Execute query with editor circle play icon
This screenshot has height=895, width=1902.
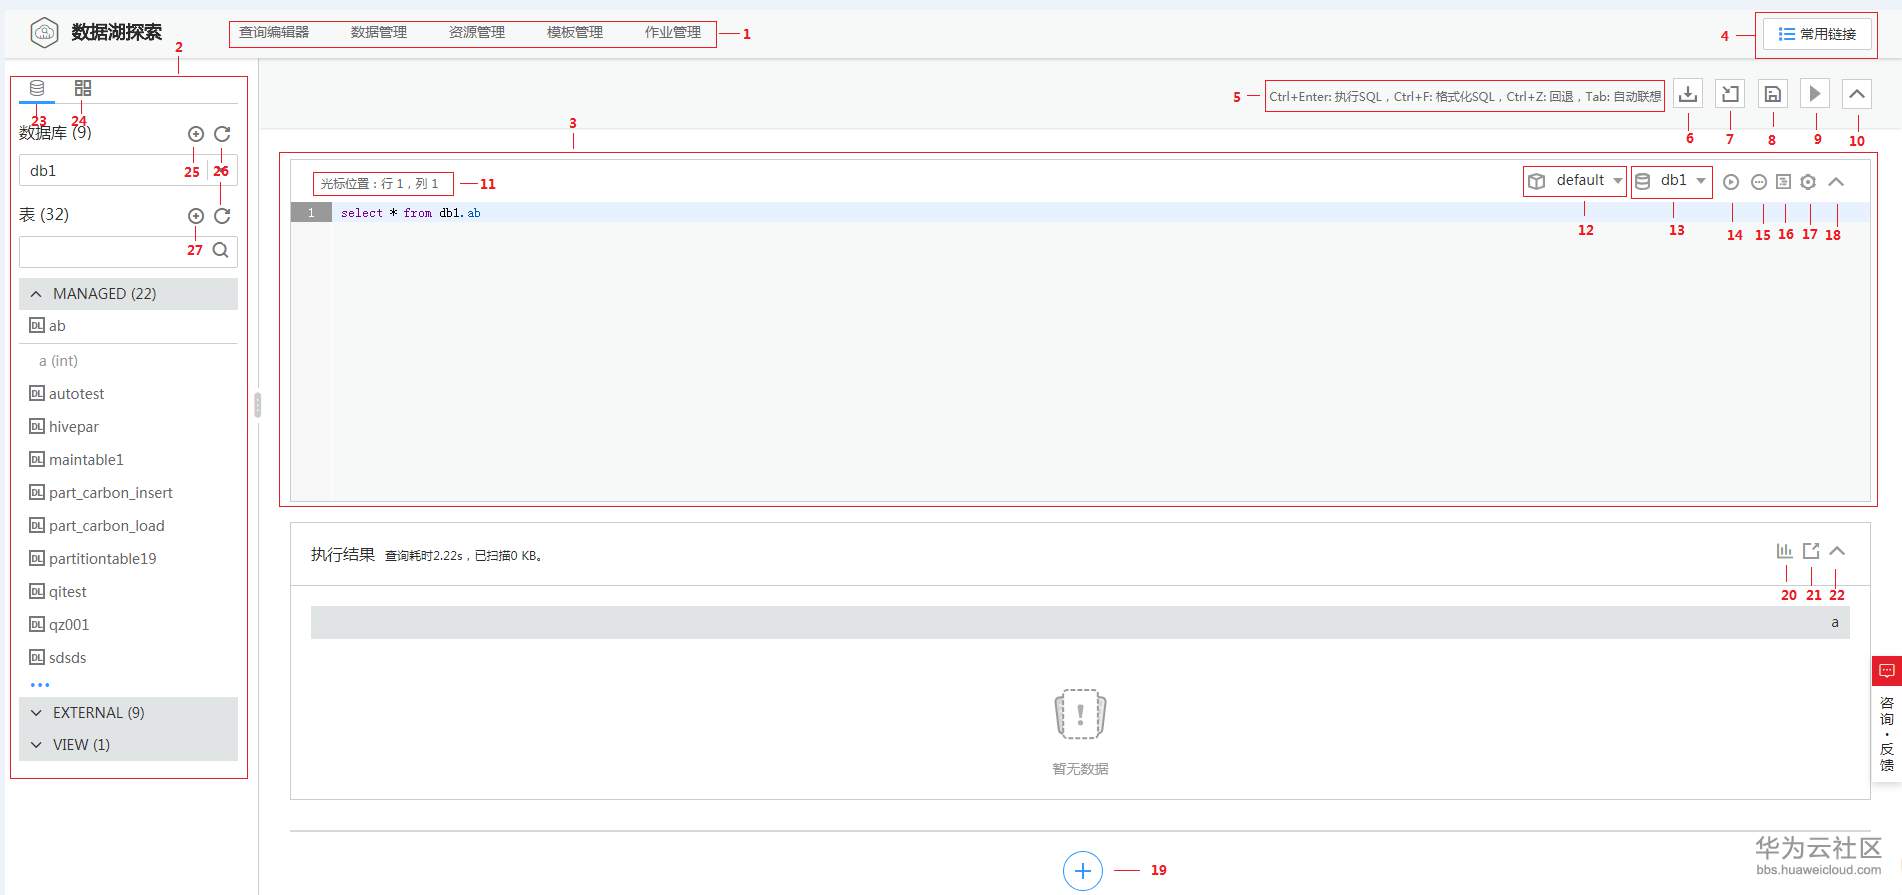coord(1731,182)
